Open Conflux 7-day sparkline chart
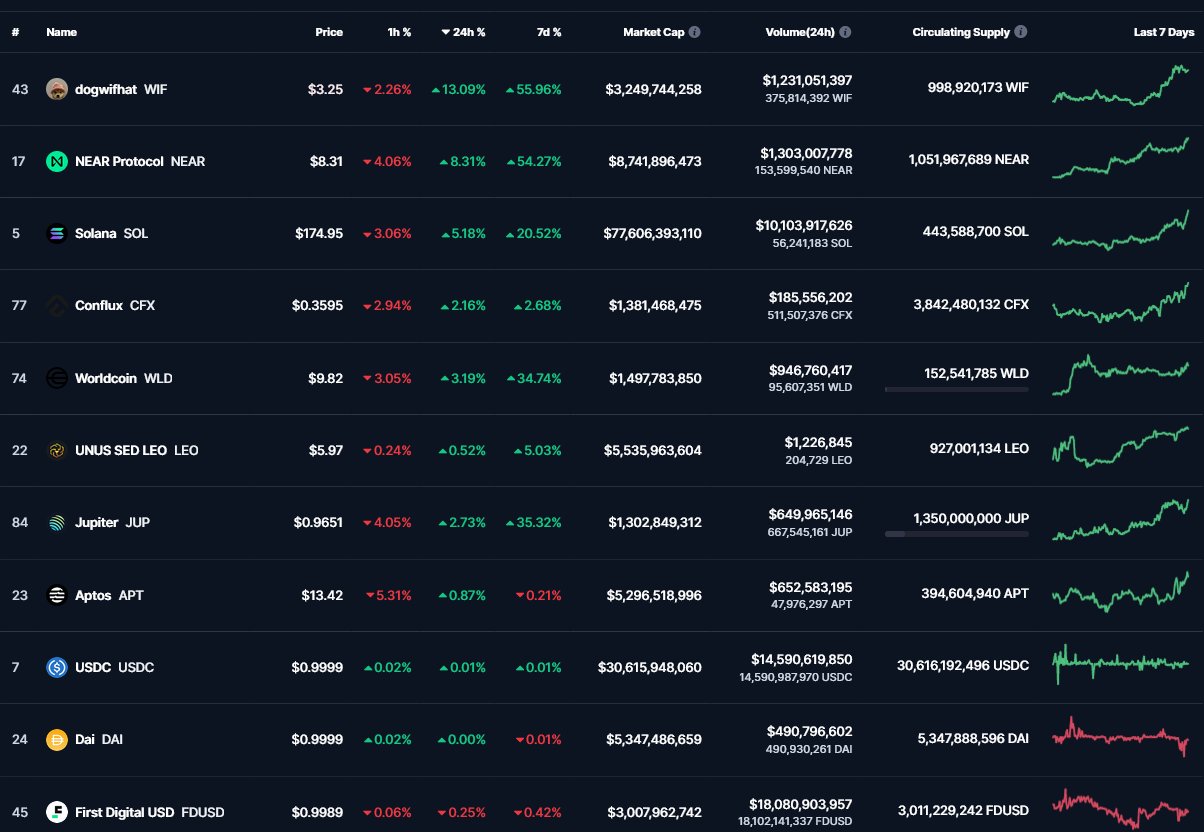Image resolution: width=1204 pixels, height=832 pixels. point(1120,302)
